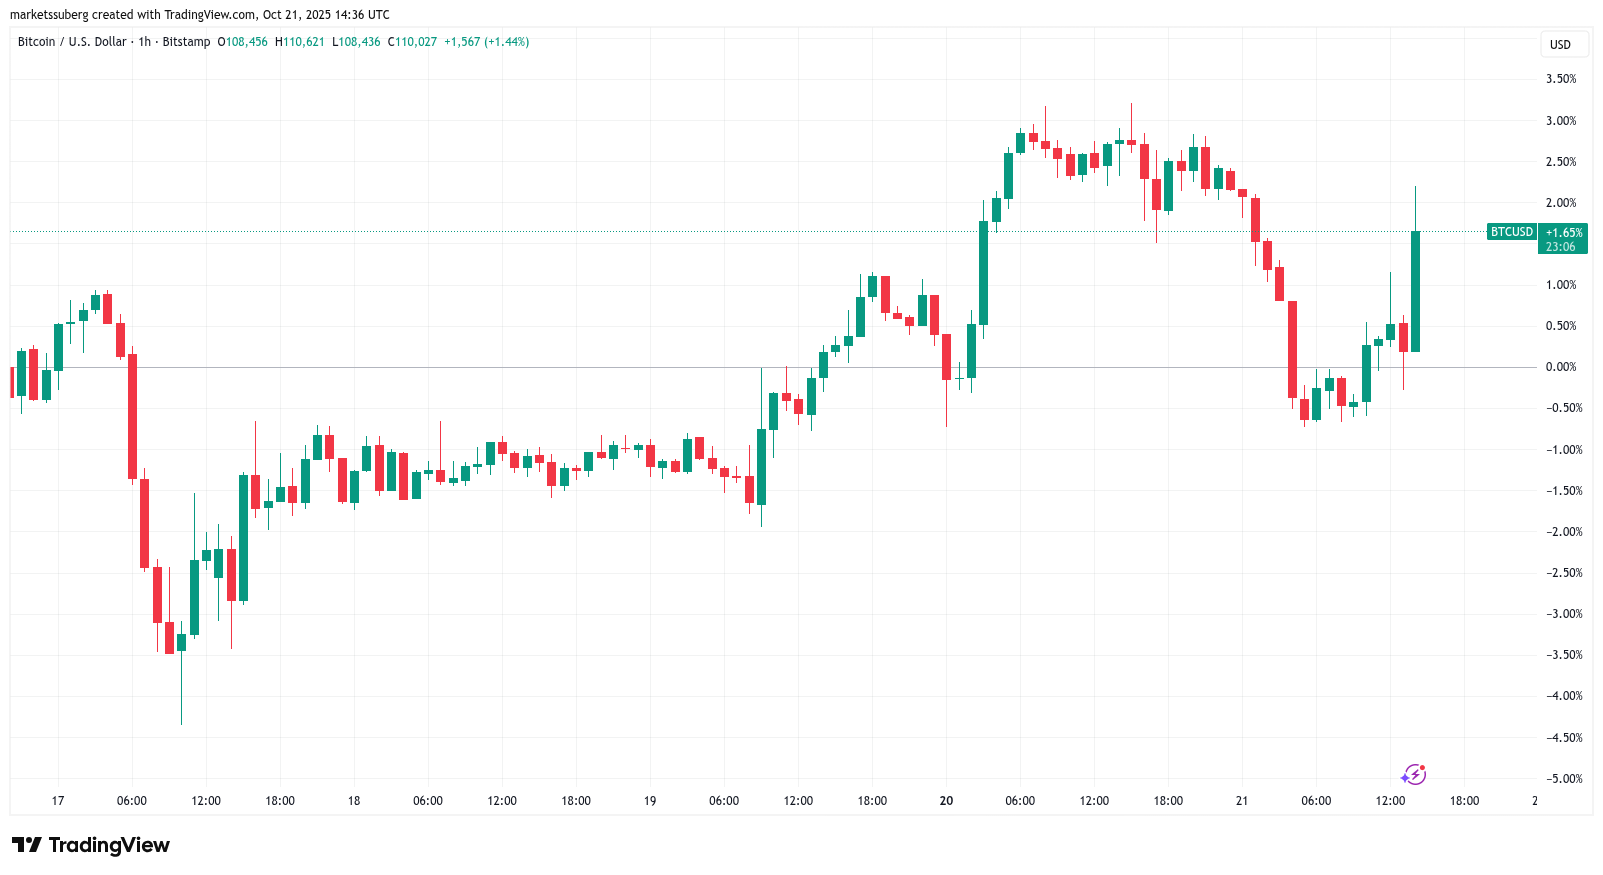Click the closing price value C110,027
Screen dimensions: 1603x875
coord(412,42)
